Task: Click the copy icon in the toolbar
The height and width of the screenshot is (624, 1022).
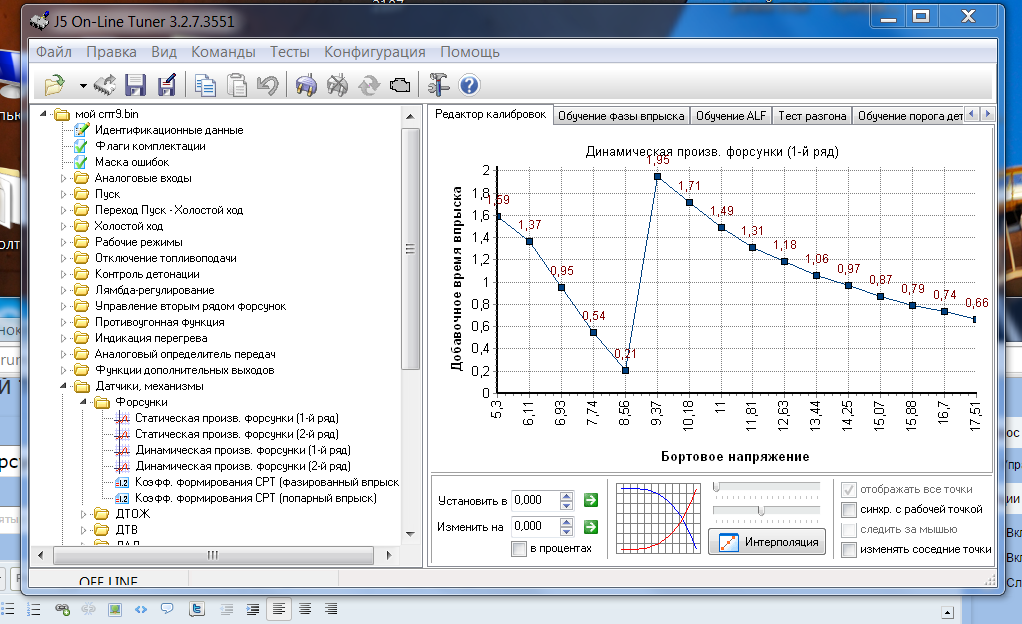Action: click(x=205, y=85)
